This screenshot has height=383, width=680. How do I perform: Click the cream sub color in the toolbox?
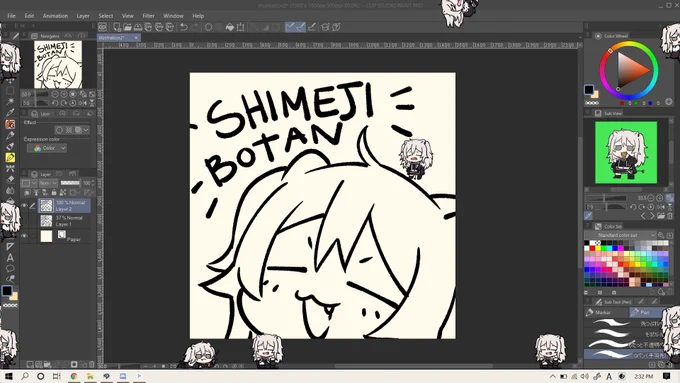click(x=14, y=297)
